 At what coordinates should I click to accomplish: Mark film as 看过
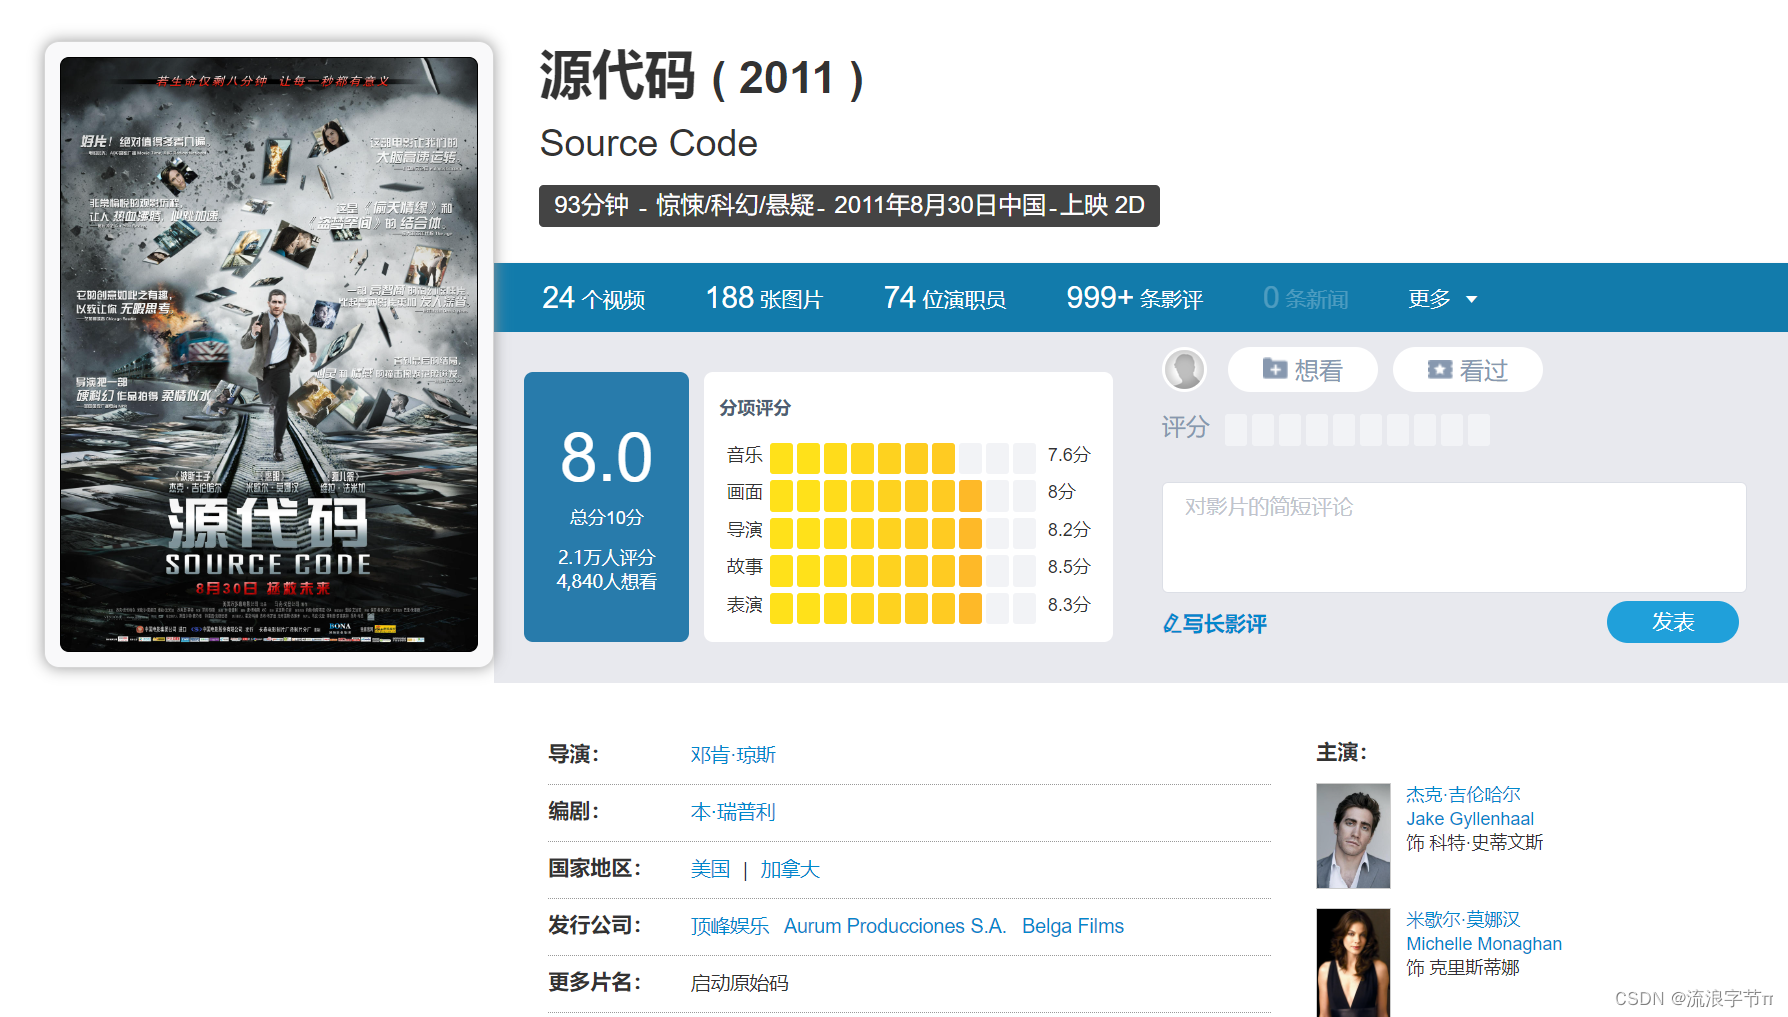point(1467,370)
